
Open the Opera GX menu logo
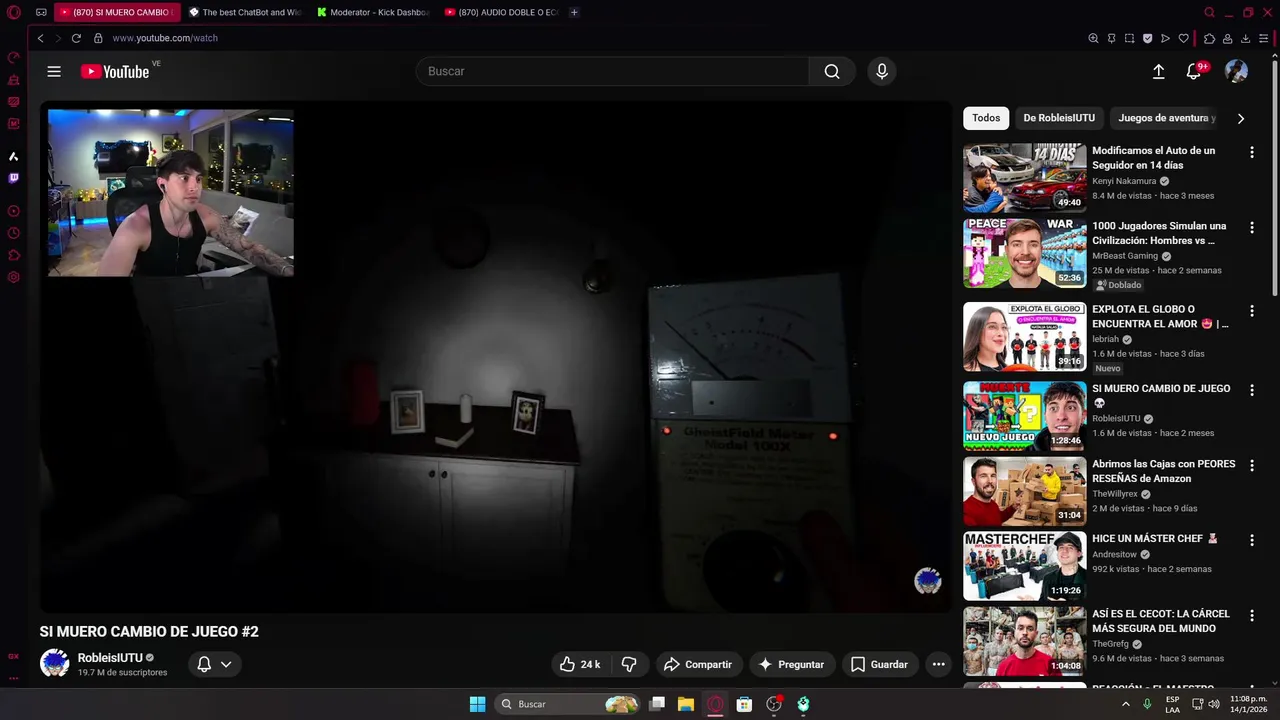14,13
